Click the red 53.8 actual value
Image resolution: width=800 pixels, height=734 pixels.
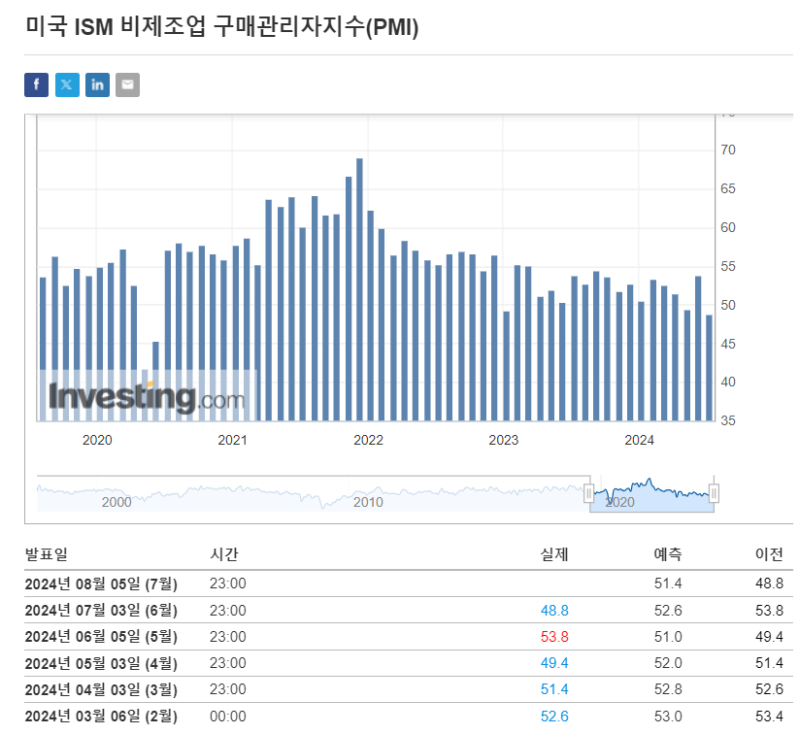[554, 636]
